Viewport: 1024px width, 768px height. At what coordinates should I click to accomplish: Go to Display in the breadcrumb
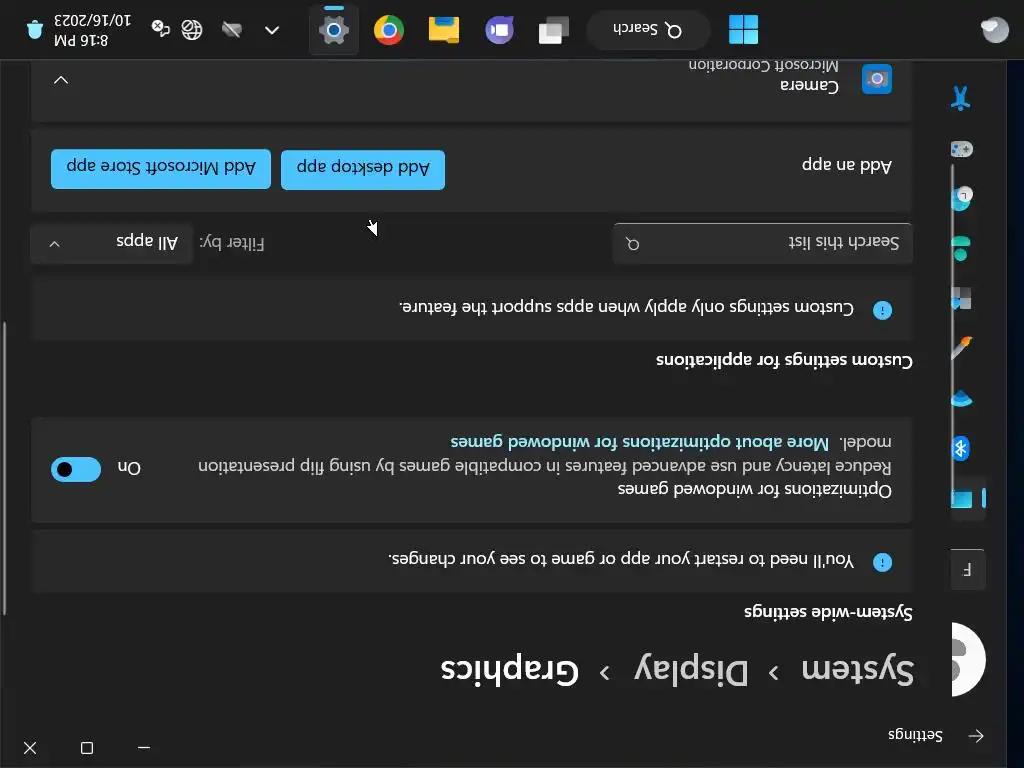click(x=692, y=669)
